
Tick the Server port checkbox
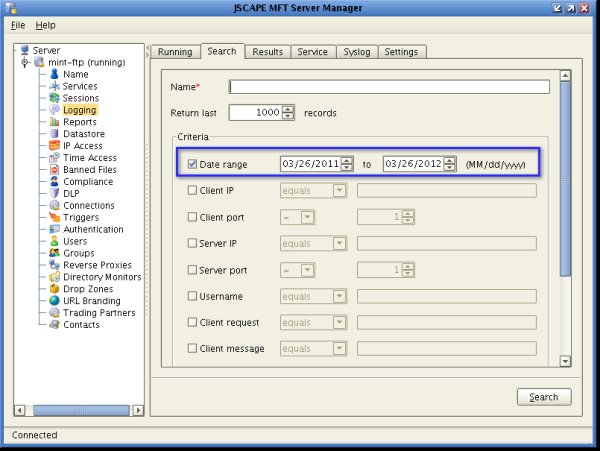click(192, 270)
